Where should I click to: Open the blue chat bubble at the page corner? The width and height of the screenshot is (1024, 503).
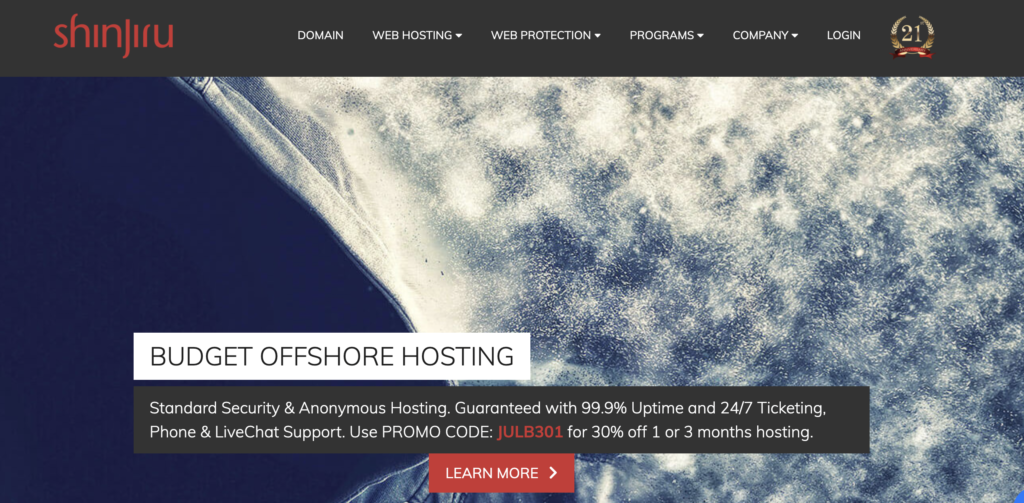click(1019, 498)
